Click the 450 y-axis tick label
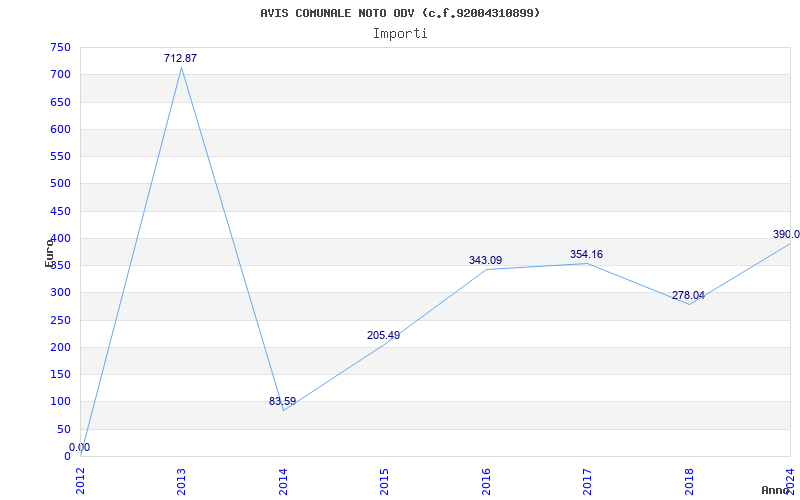Viewport: 800px width, 500px height. click(x=60, y=211)
